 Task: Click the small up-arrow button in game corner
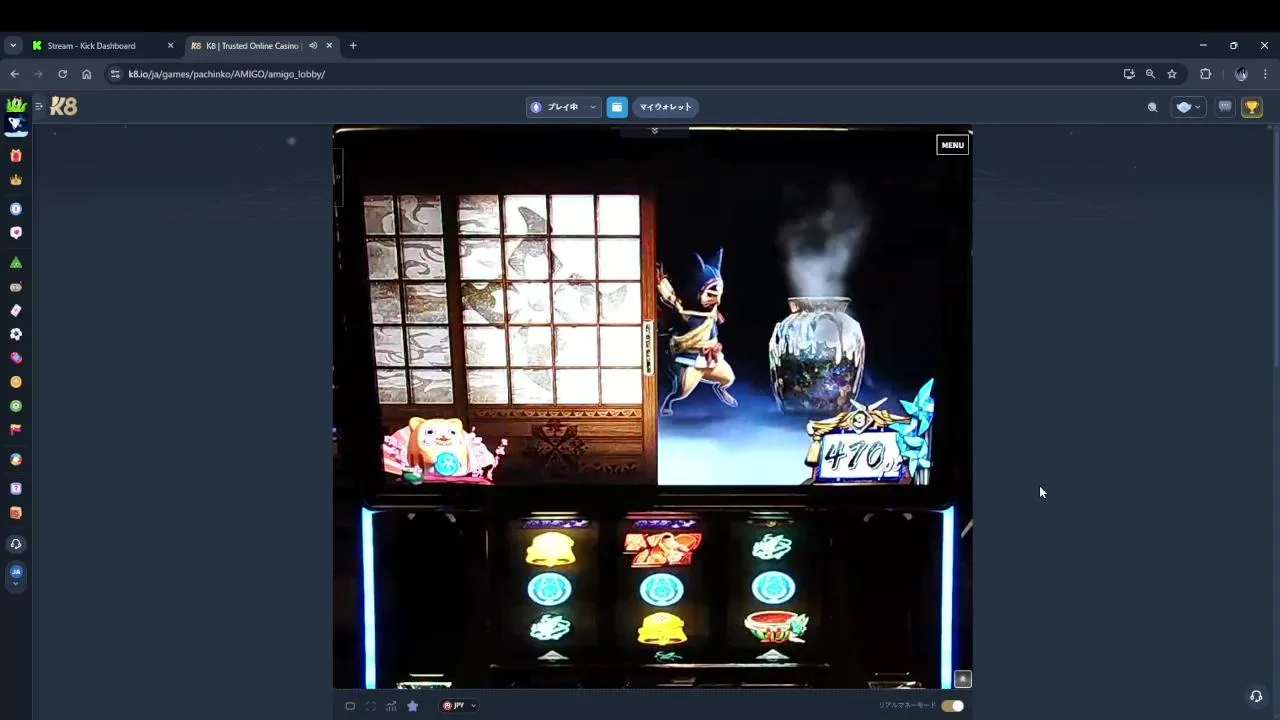962,679
